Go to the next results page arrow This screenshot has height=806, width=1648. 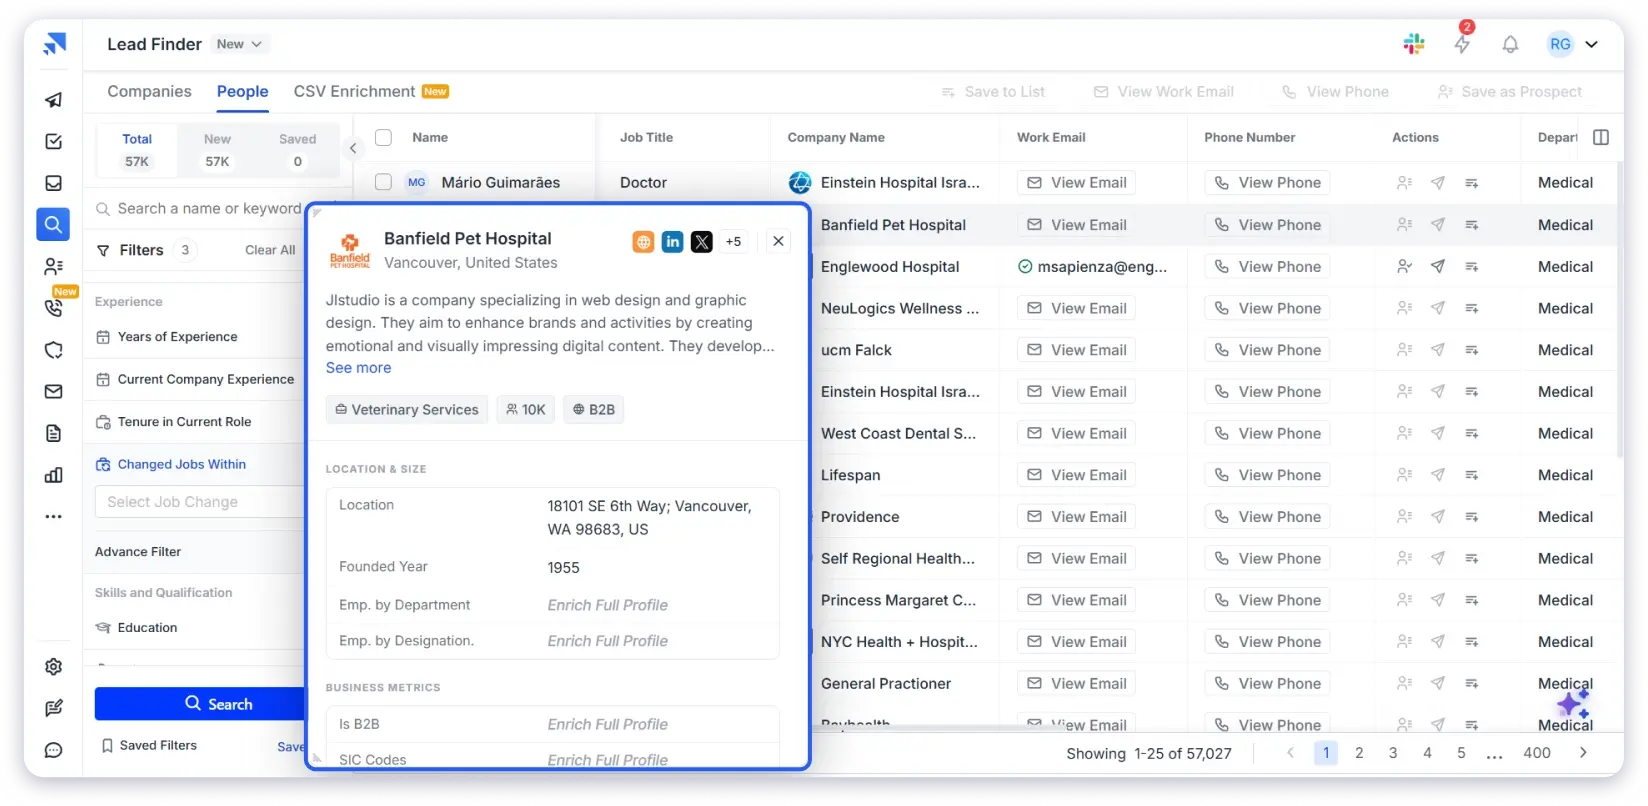point(1583,753)
